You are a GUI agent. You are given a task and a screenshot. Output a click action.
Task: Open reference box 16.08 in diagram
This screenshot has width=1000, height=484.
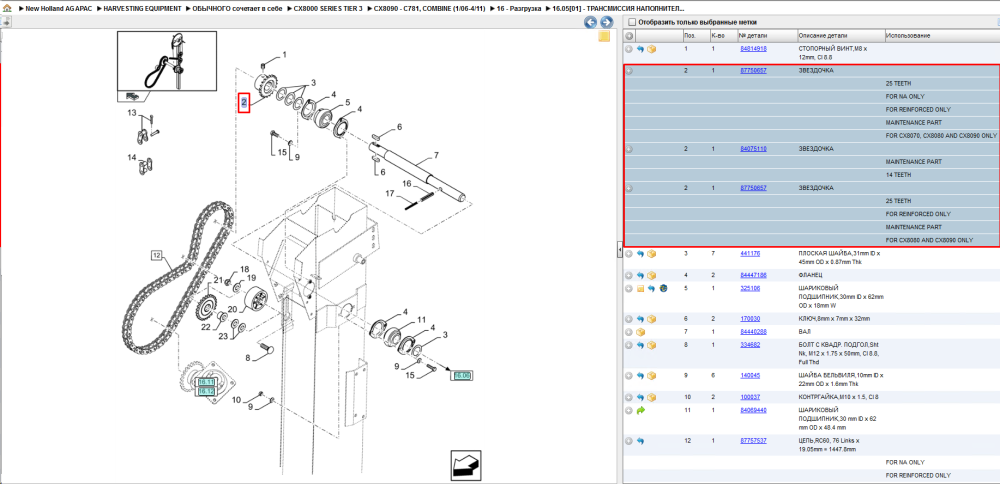point(462,376)
